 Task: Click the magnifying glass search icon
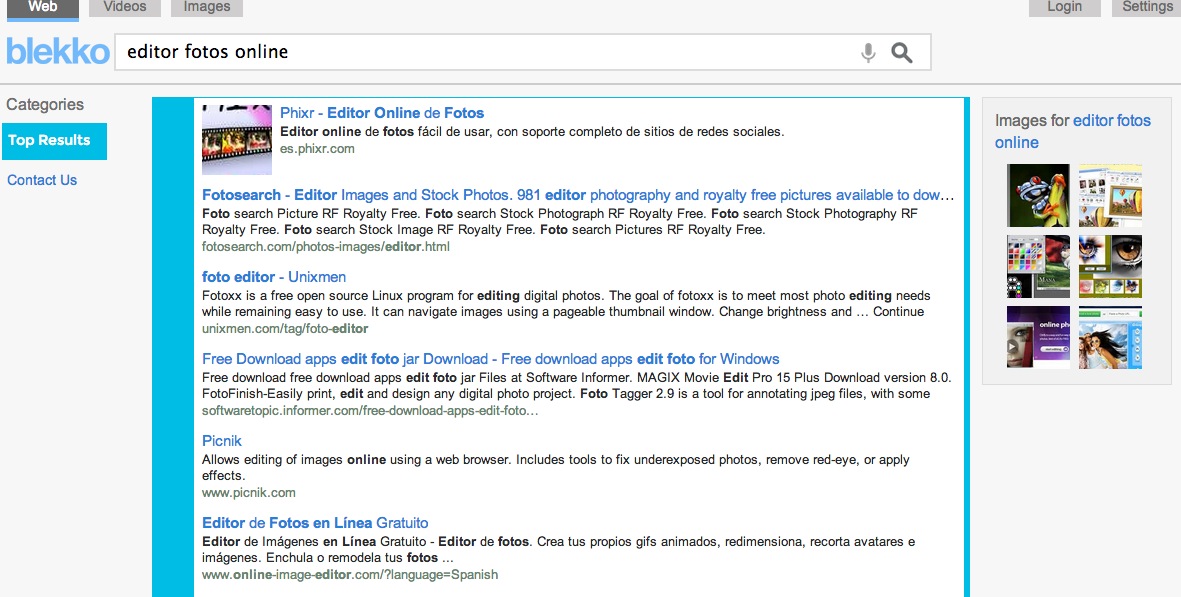tap(902, 53)
